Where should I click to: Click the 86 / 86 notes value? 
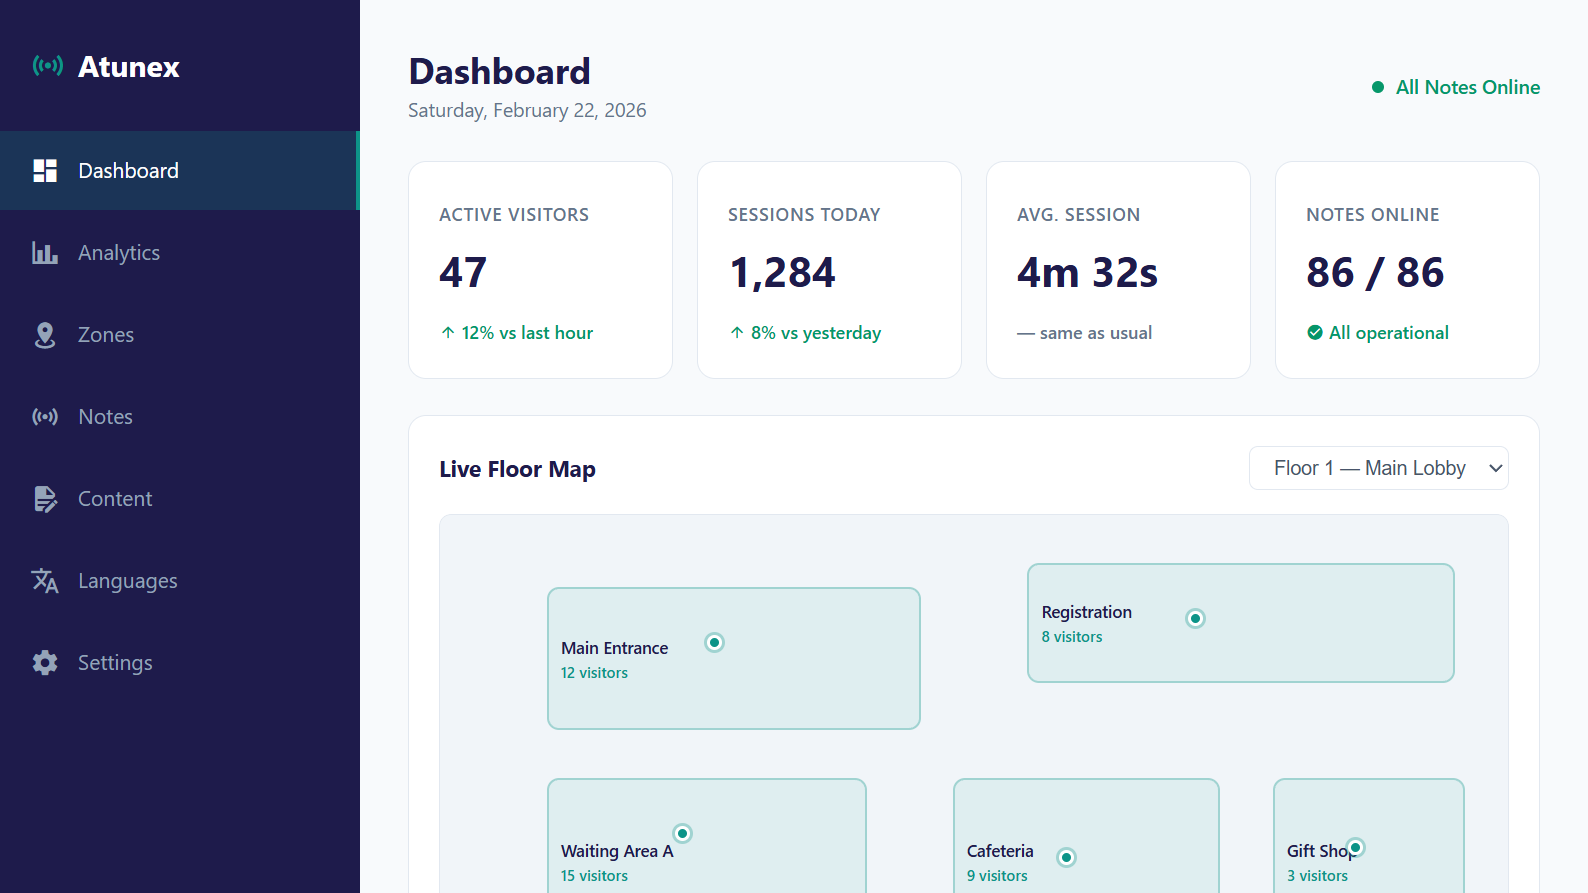pos(1375,272)
